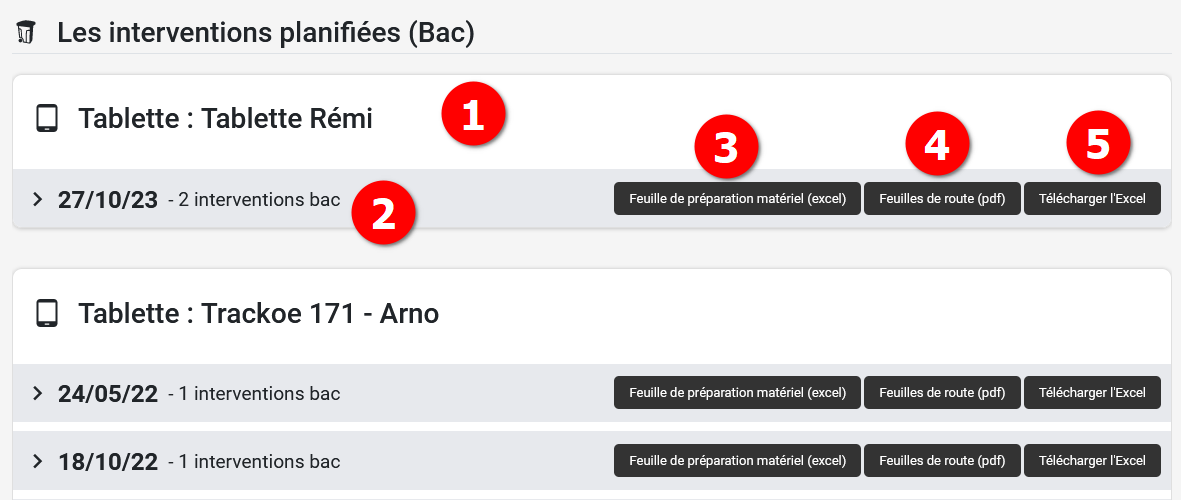Click red annotation marker number 4
The height and width of the screenshot is (500, 1181).
coord(937,144)
